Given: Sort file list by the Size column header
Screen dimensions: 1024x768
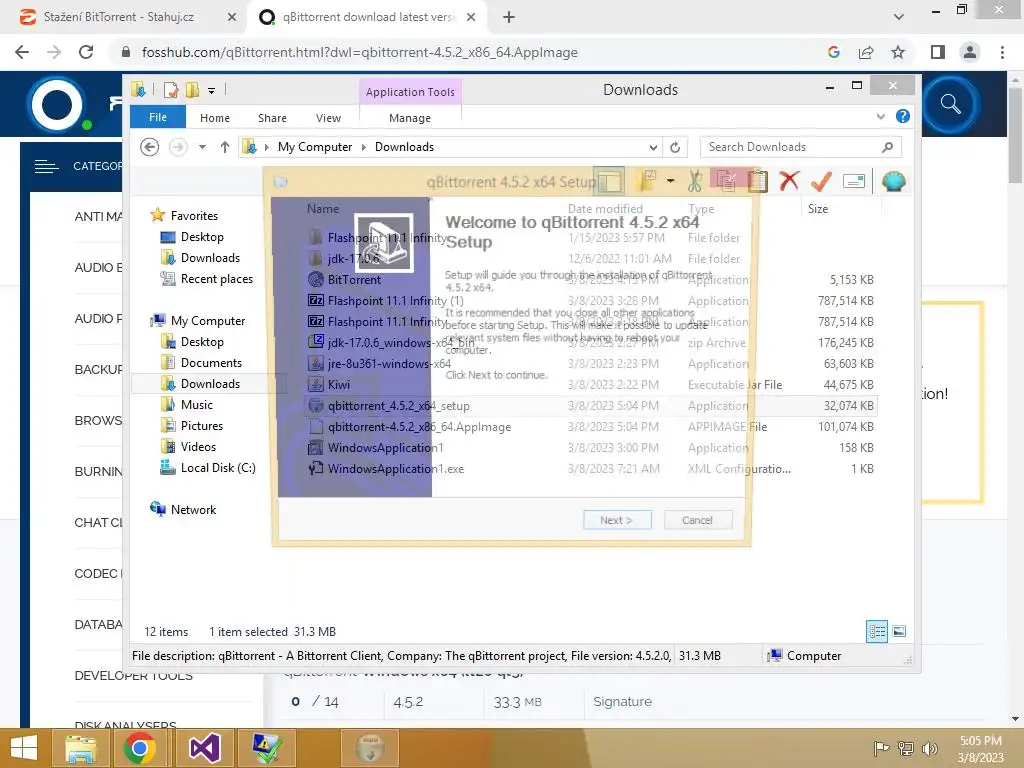Looking at the screenshot, I should coord(818,209).
